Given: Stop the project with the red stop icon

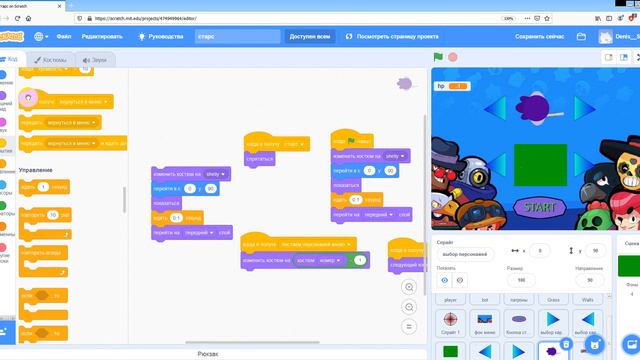Looking at the screenshot, I should tap(453, 57).
